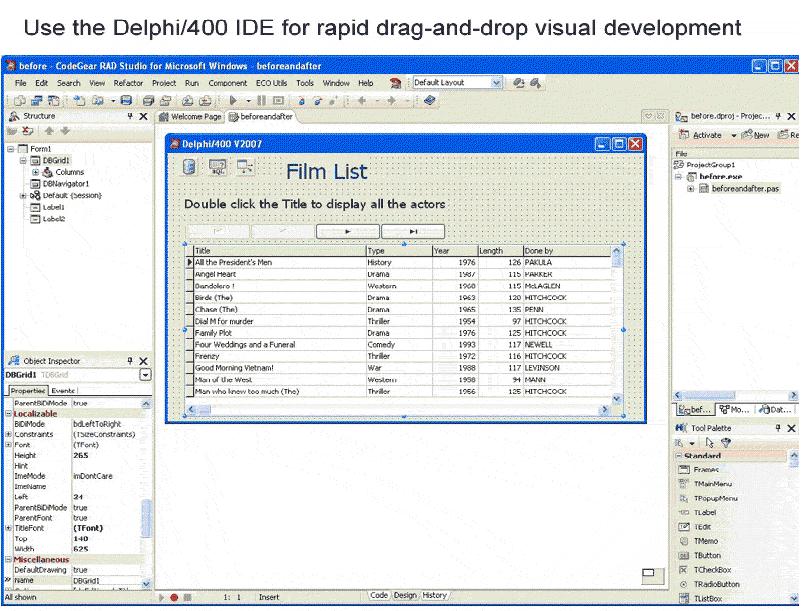Expand the Columns node in Structure
803x611 pixels.
pos(35,172)
